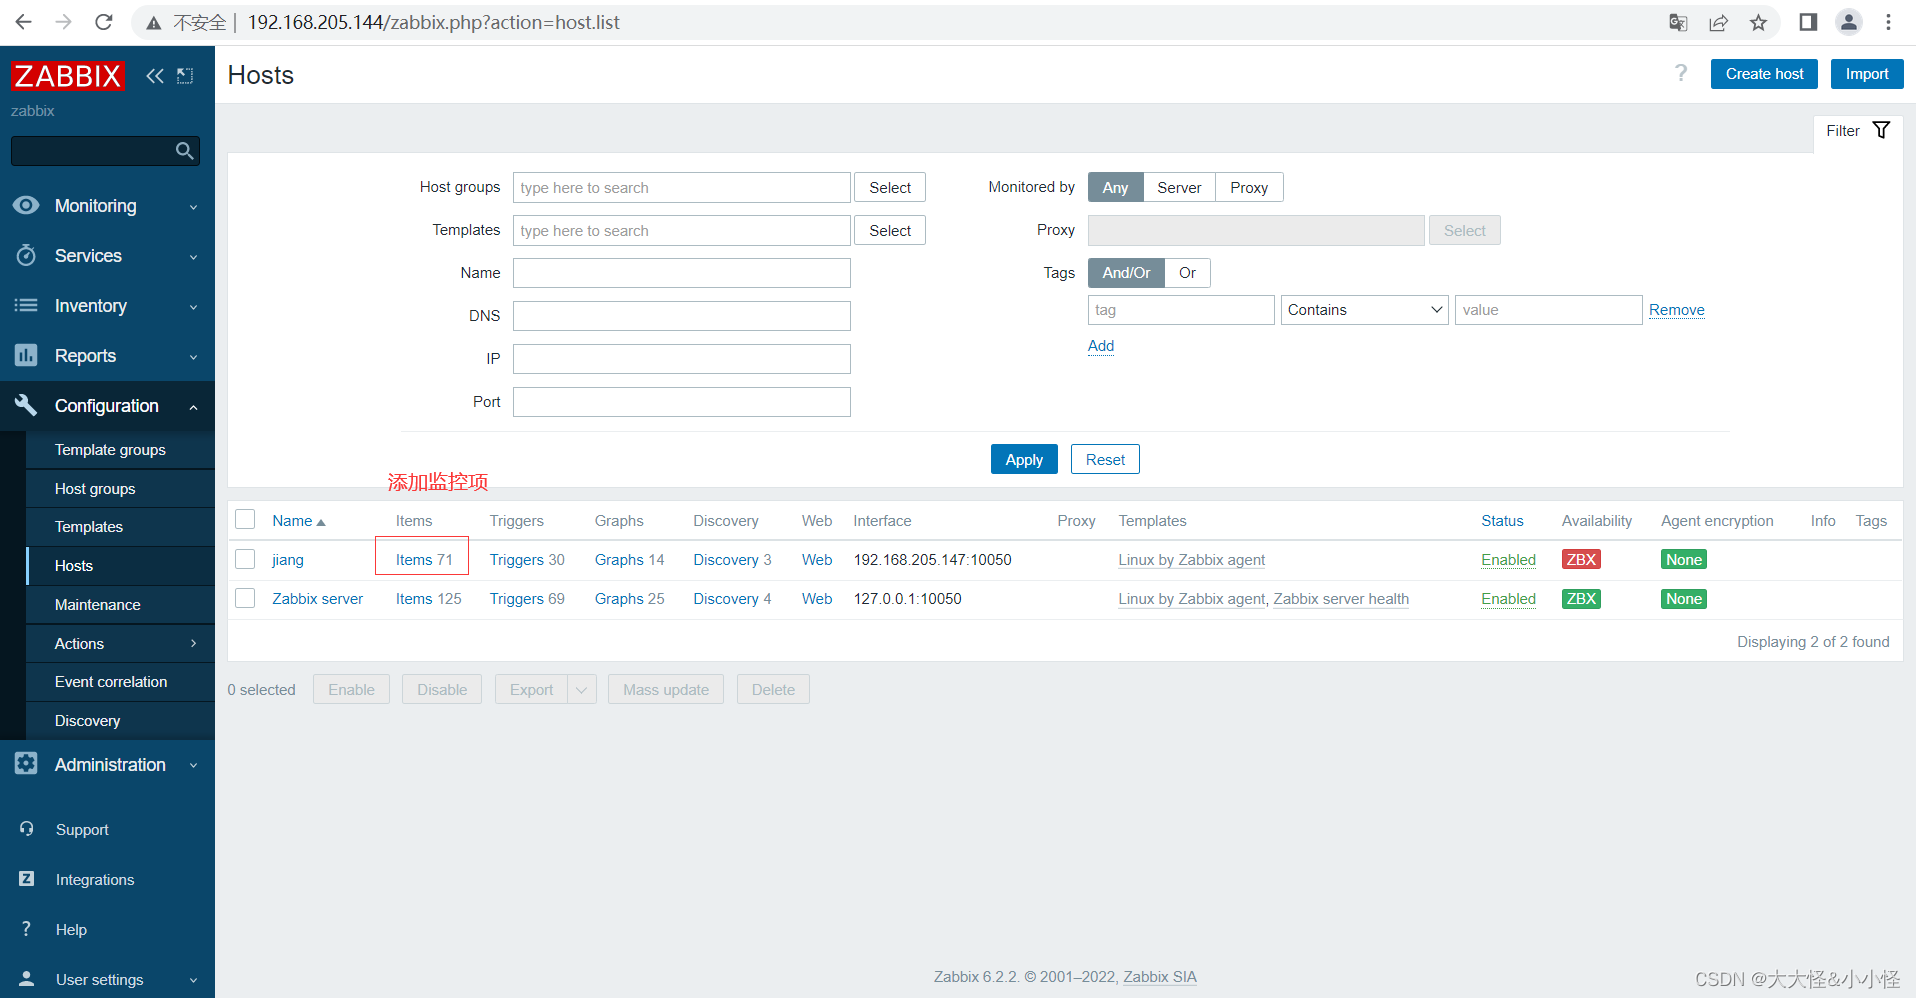Check the jiang host checkbox
The width and height of the screenshot is (1916, 998).
click(245, 559)
